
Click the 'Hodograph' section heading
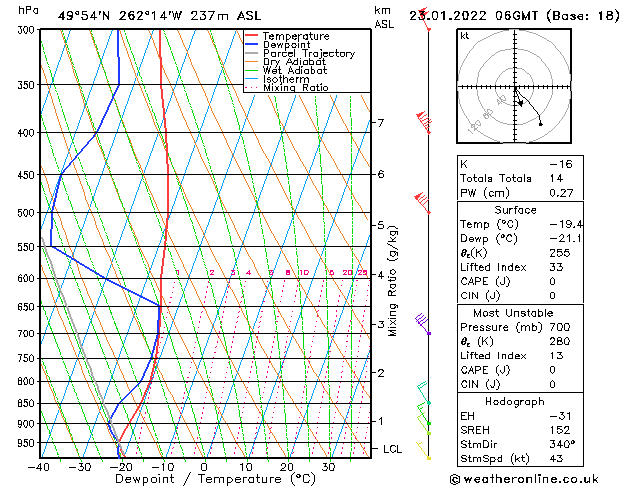(515, 402)
